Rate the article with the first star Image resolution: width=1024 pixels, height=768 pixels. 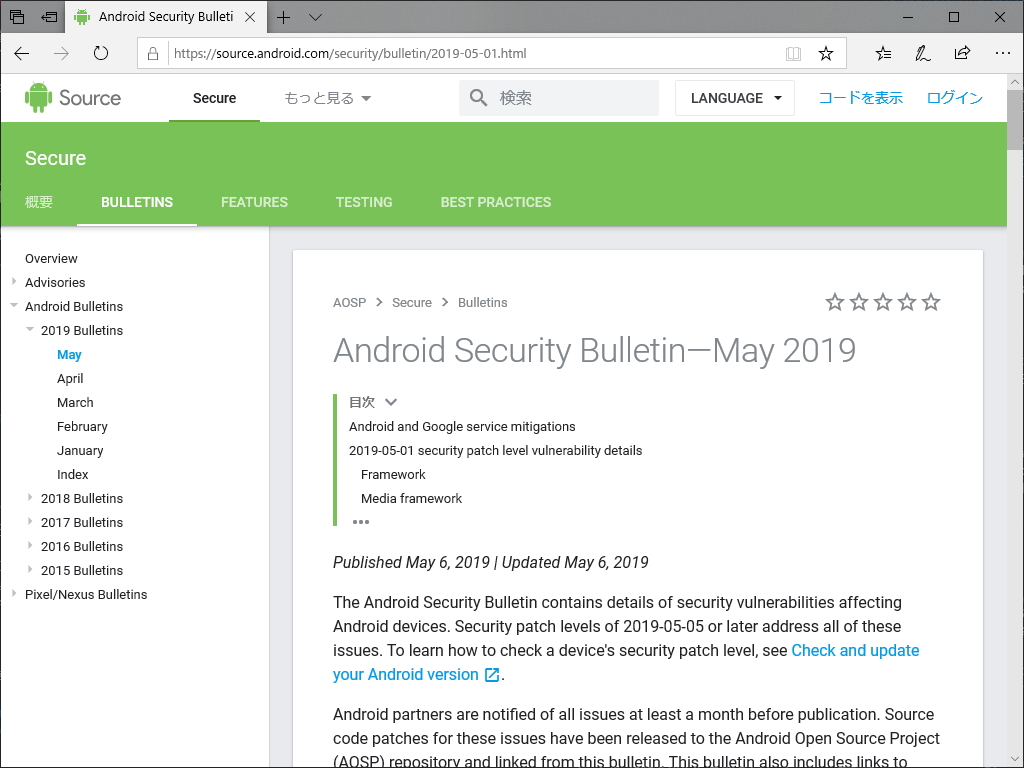click(x=835, y=301)
